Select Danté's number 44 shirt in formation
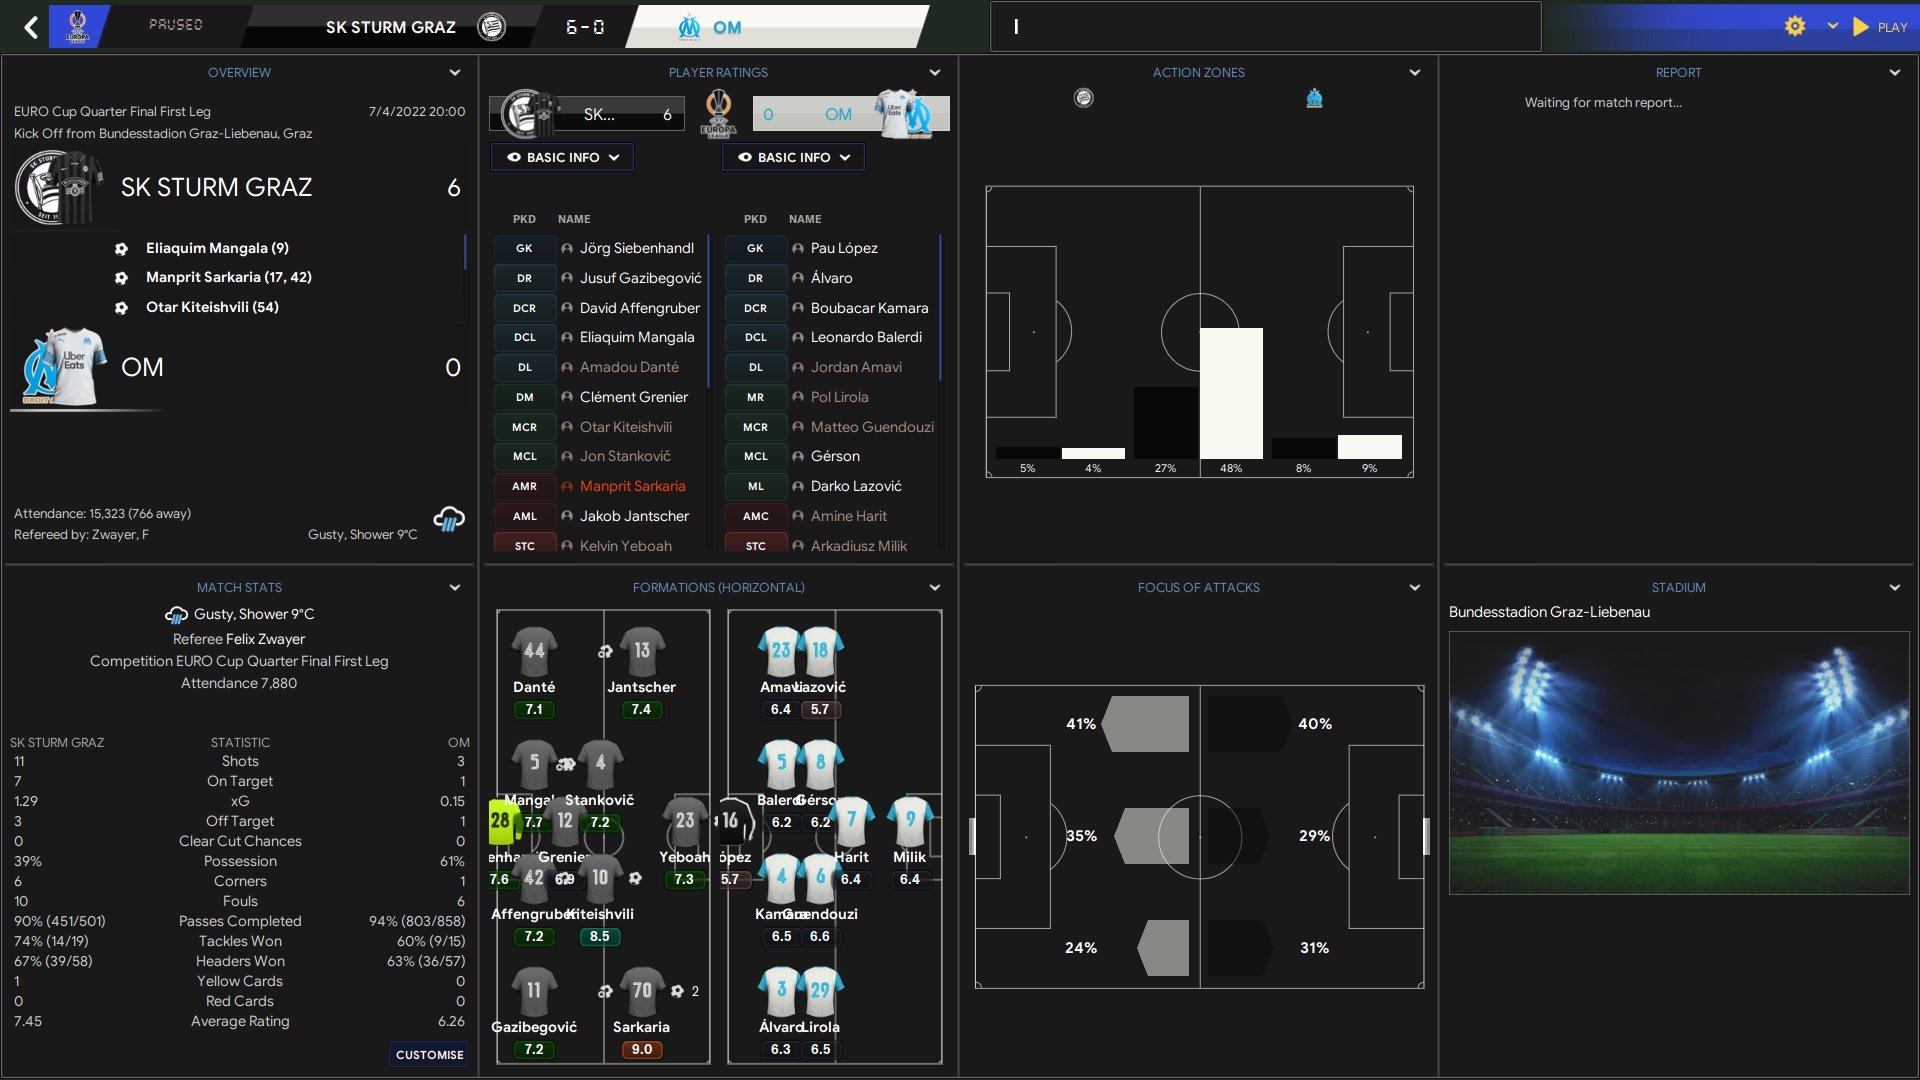Screen dimensions: 1920x1080 534,651
